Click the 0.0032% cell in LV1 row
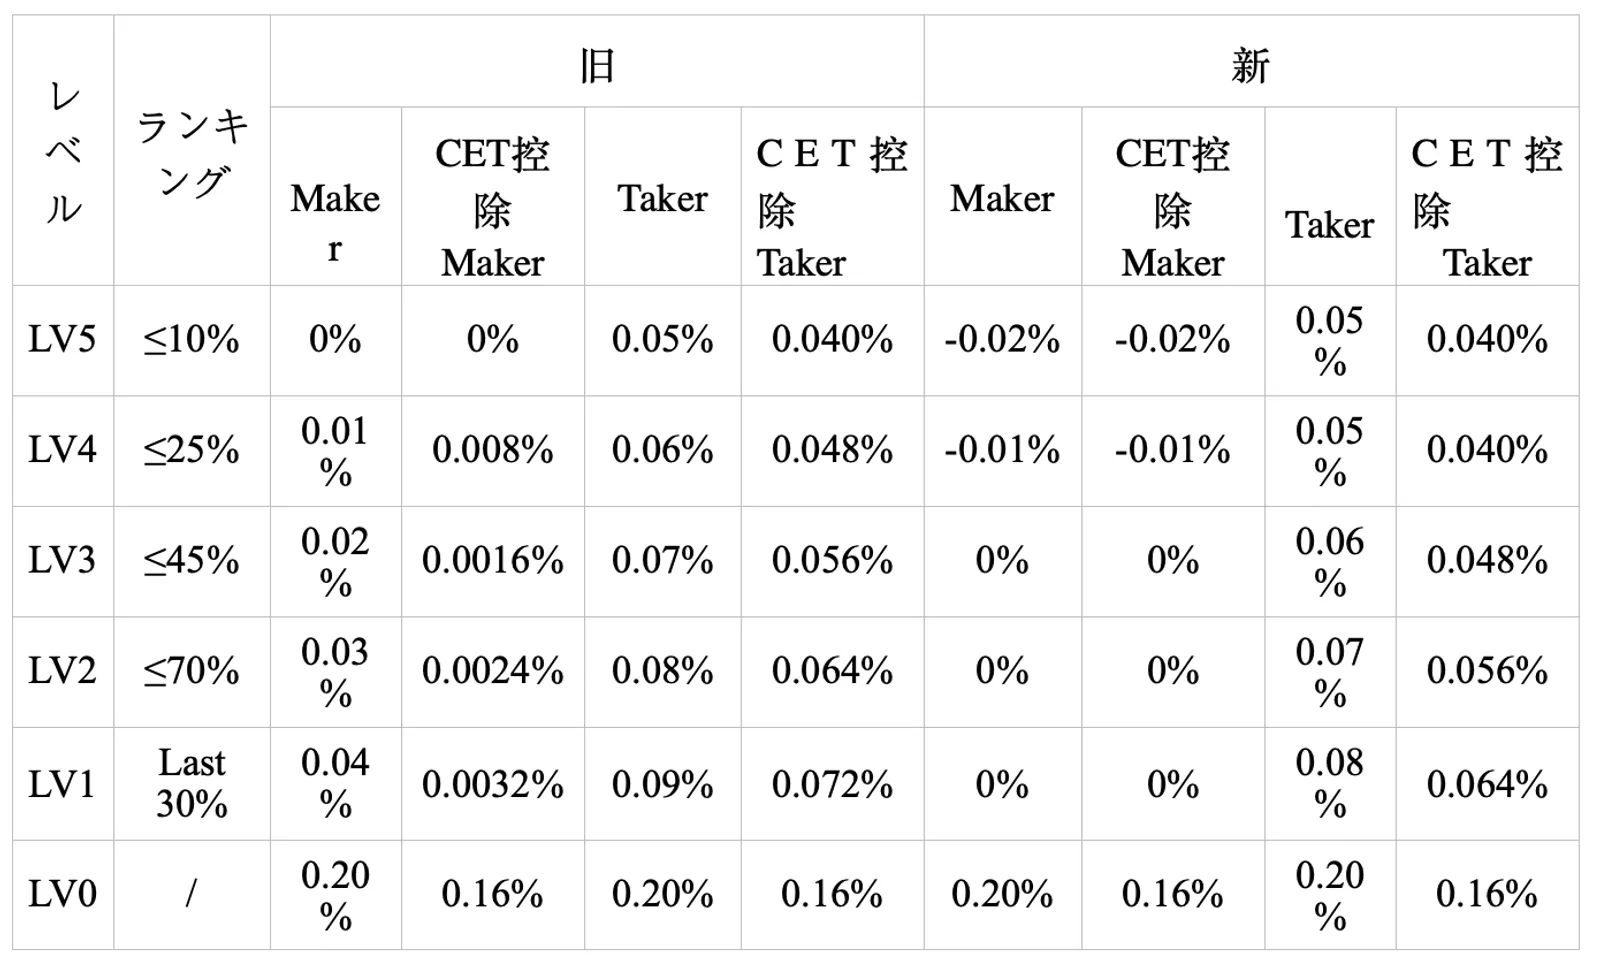The image size is (1600, 967). tap(493, 784)
